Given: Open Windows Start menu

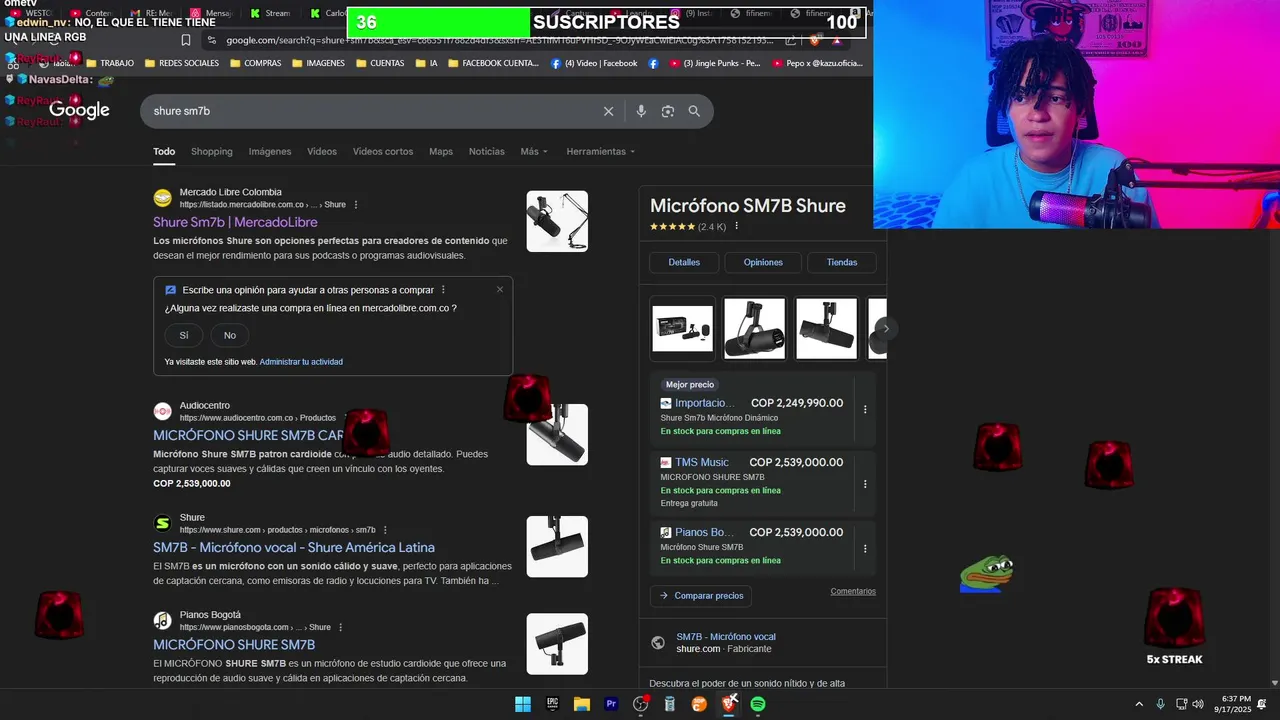Looking at the screenshot, I should point(523,704).
